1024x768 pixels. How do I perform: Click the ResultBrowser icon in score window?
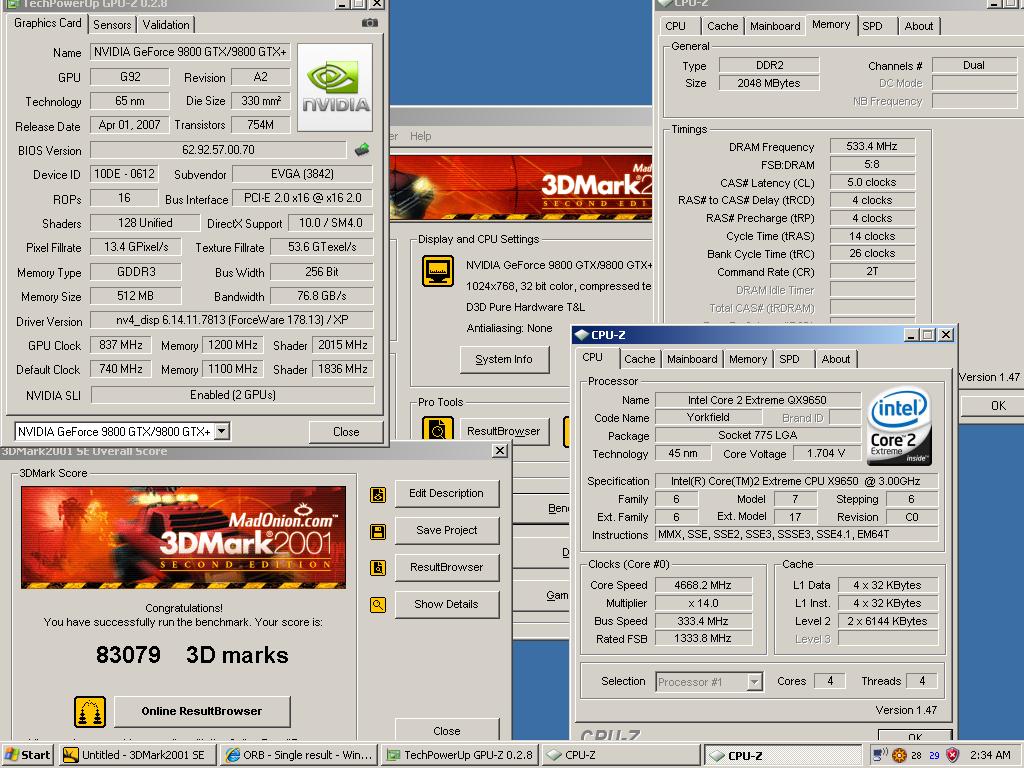point(378,568)
